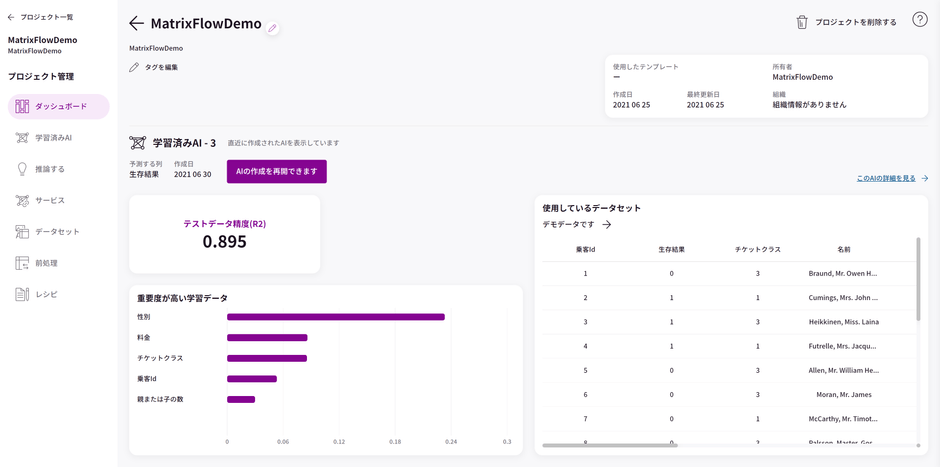Viewport: 940px width, 467px height.
Task: Click the pencil icon beside MatrixFlowDemo title
Action: (272, 28)
